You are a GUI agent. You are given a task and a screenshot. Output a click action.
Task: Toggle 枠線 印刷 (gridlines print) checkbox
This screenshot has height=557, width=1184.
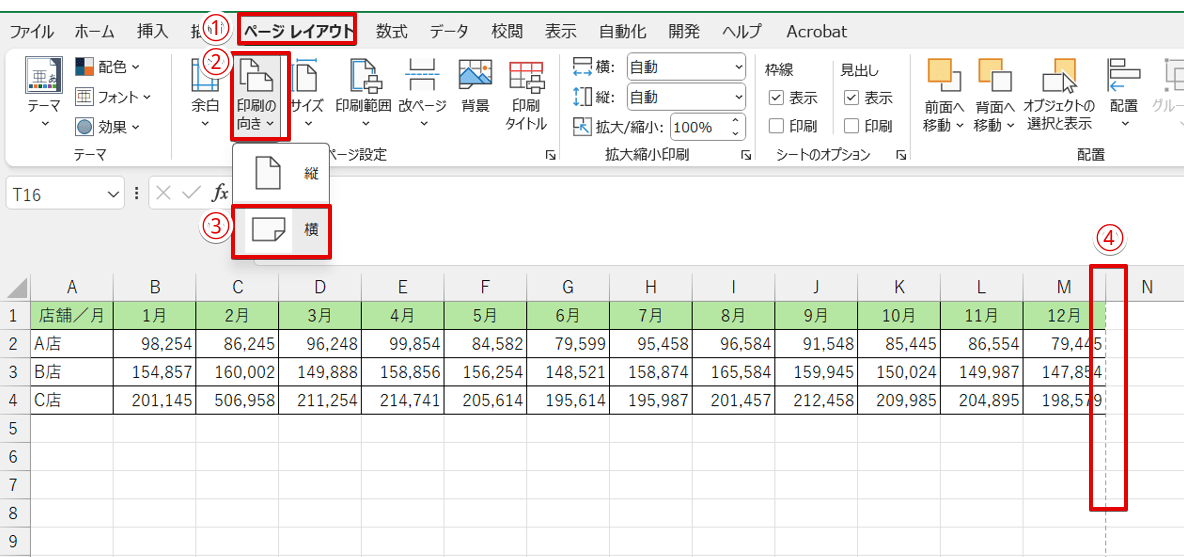pos(775,125)
